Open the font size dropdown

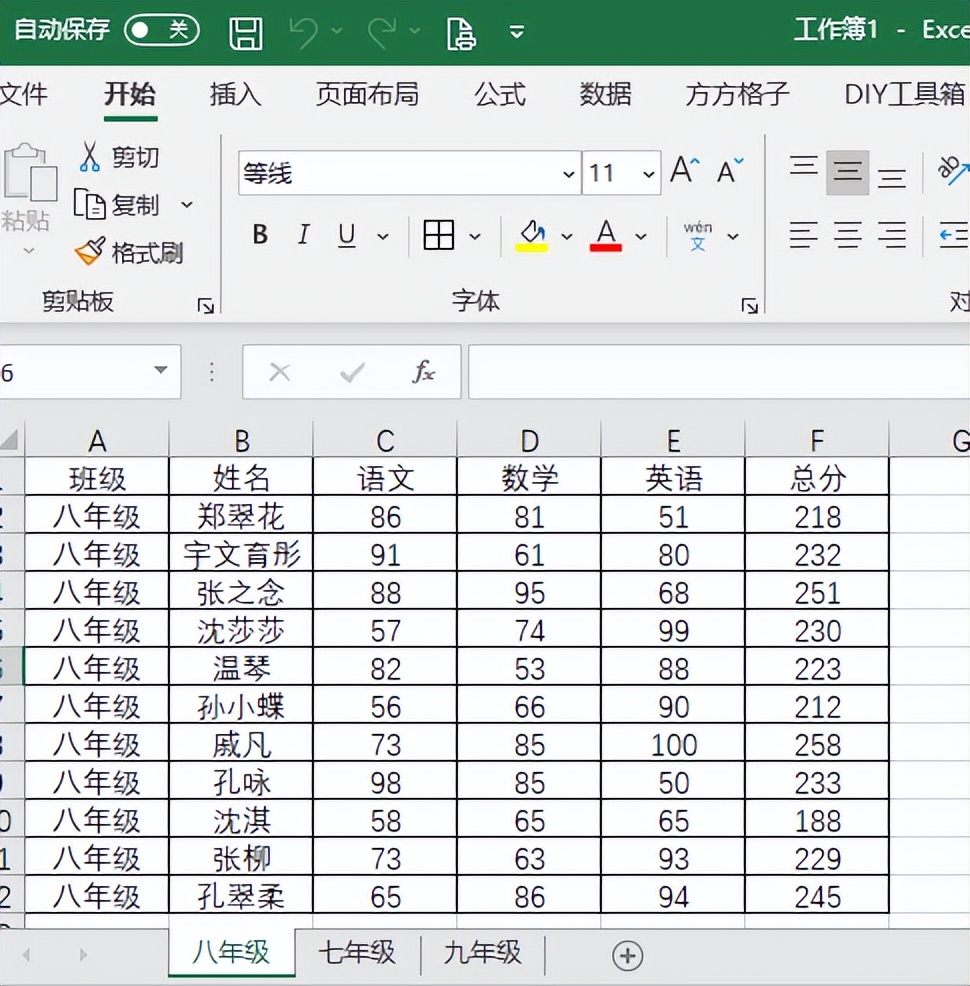click(649, 174)
